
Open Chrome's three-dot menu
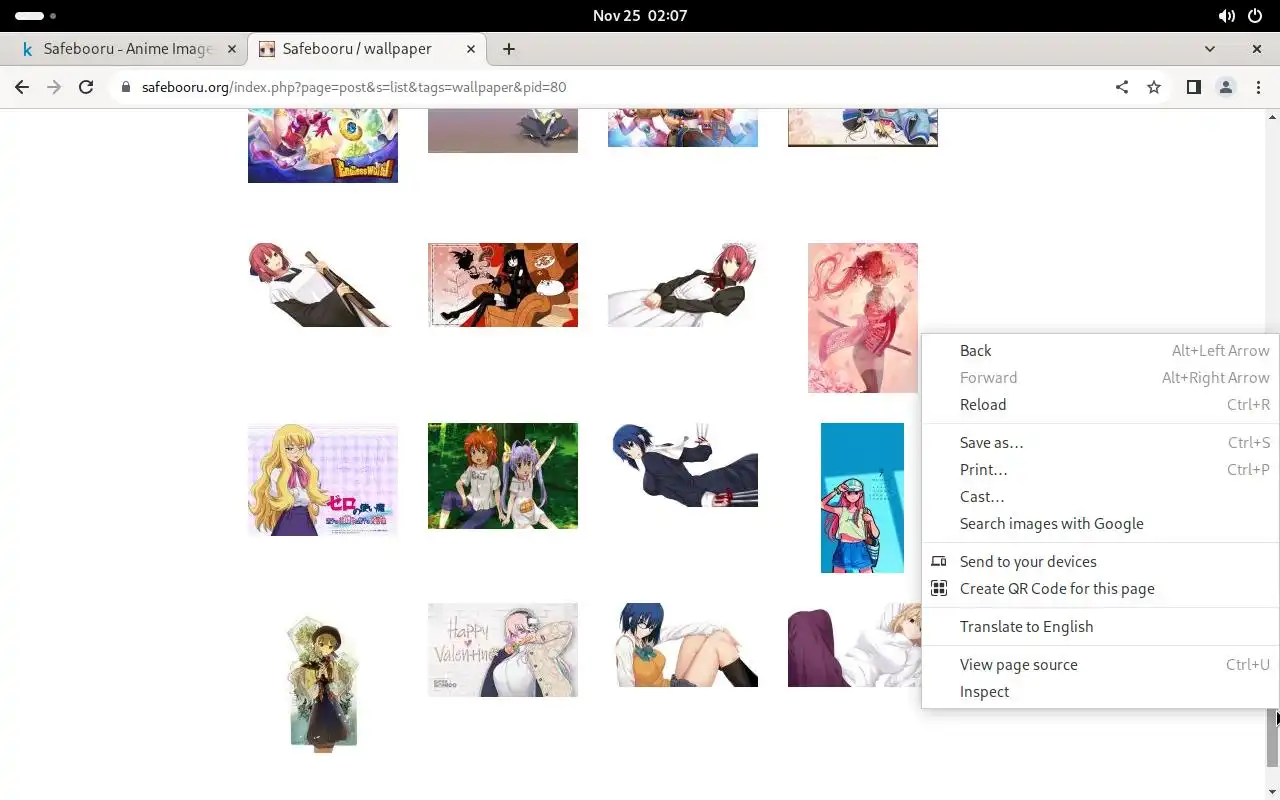pos(1258,87)
